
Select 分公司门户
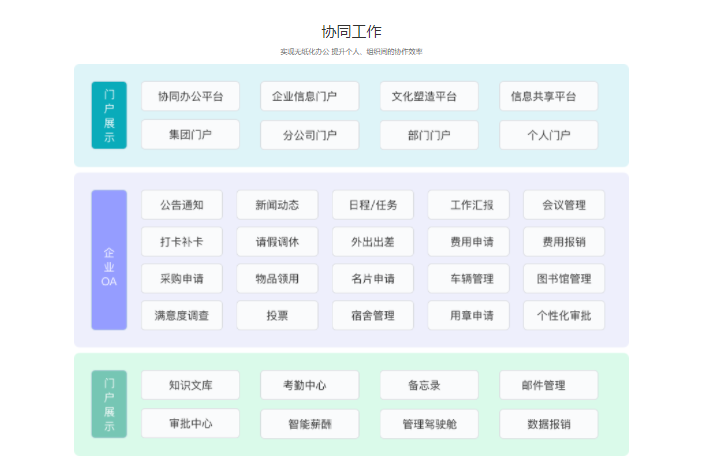[310, 135]
